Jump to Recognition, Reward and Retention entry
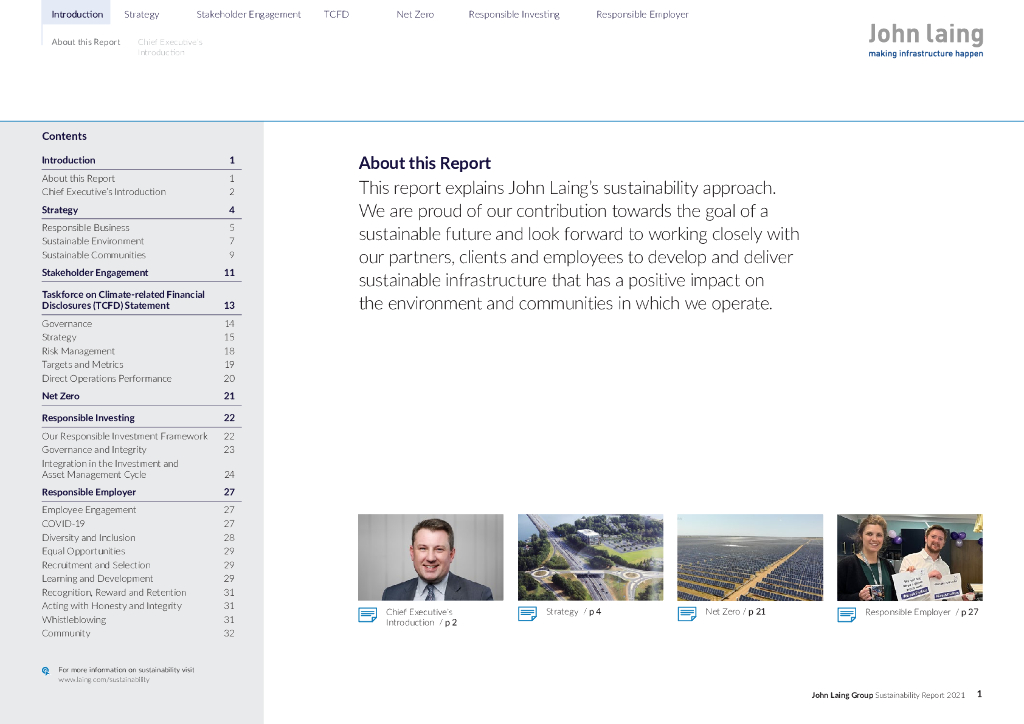 pos(138,593)
